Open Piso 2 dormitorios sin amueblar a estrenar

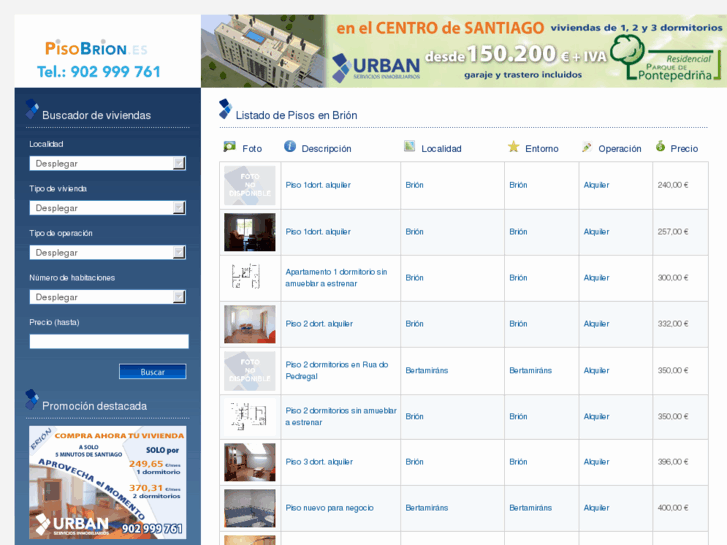[341, 417]
